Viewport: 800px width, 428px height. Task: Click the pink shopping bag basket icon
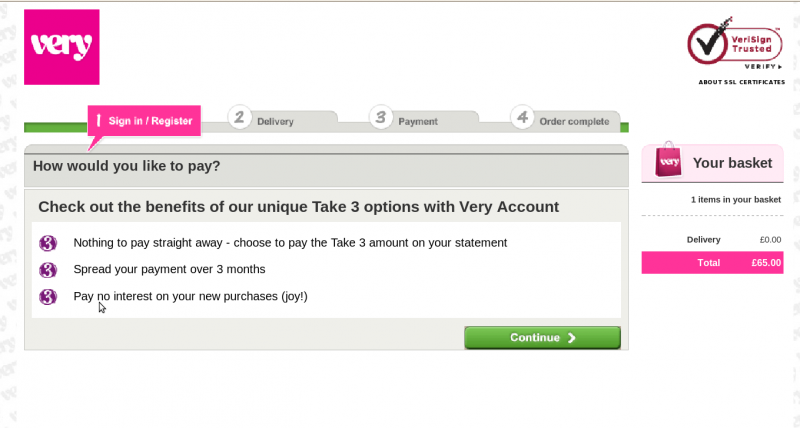pyautogui.click(x=668, y=160)
